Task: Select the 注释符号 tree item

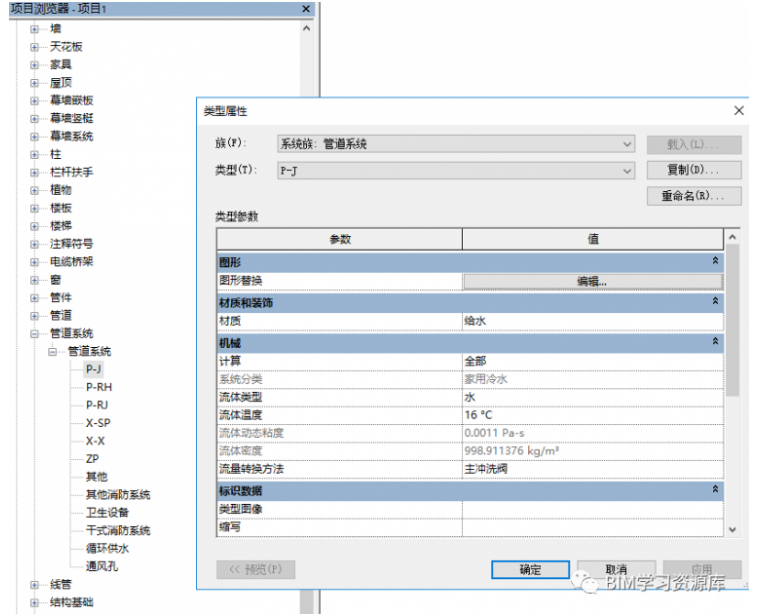Action: coord(71,244)
